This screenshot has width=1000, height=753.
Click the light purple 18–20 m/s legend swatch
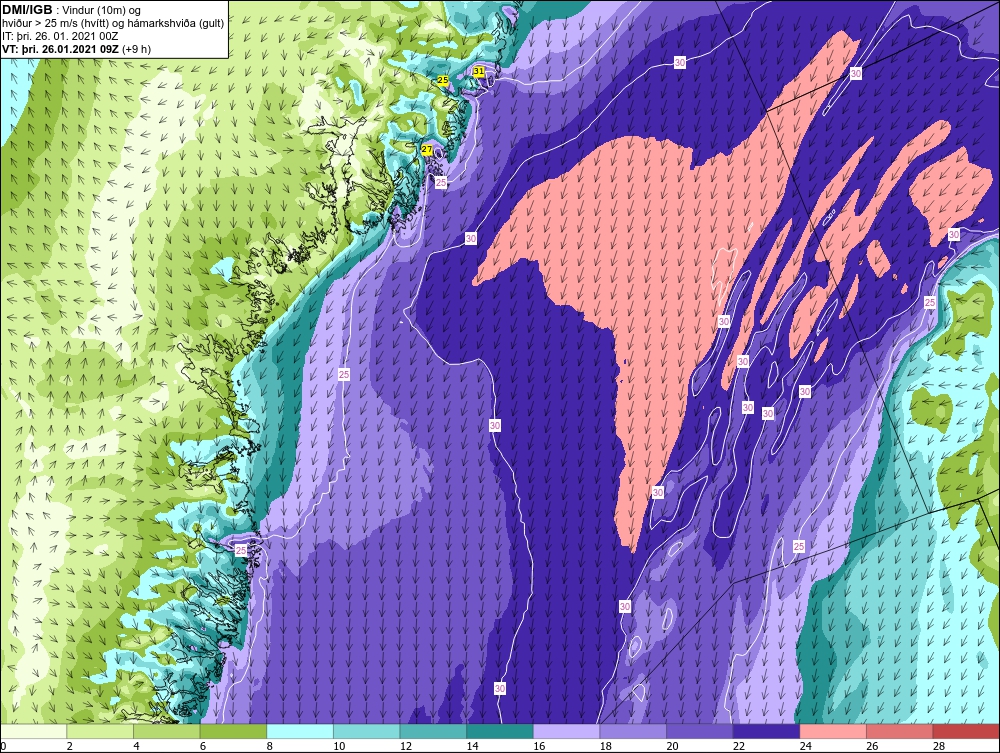(x=633, y=731)
